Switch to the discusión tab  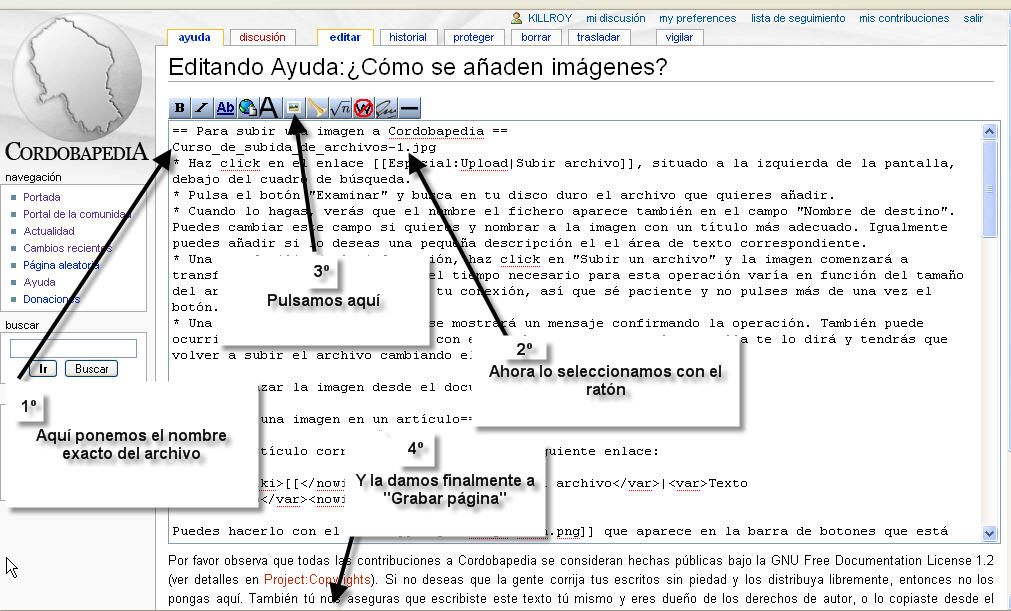pos(262,37)
